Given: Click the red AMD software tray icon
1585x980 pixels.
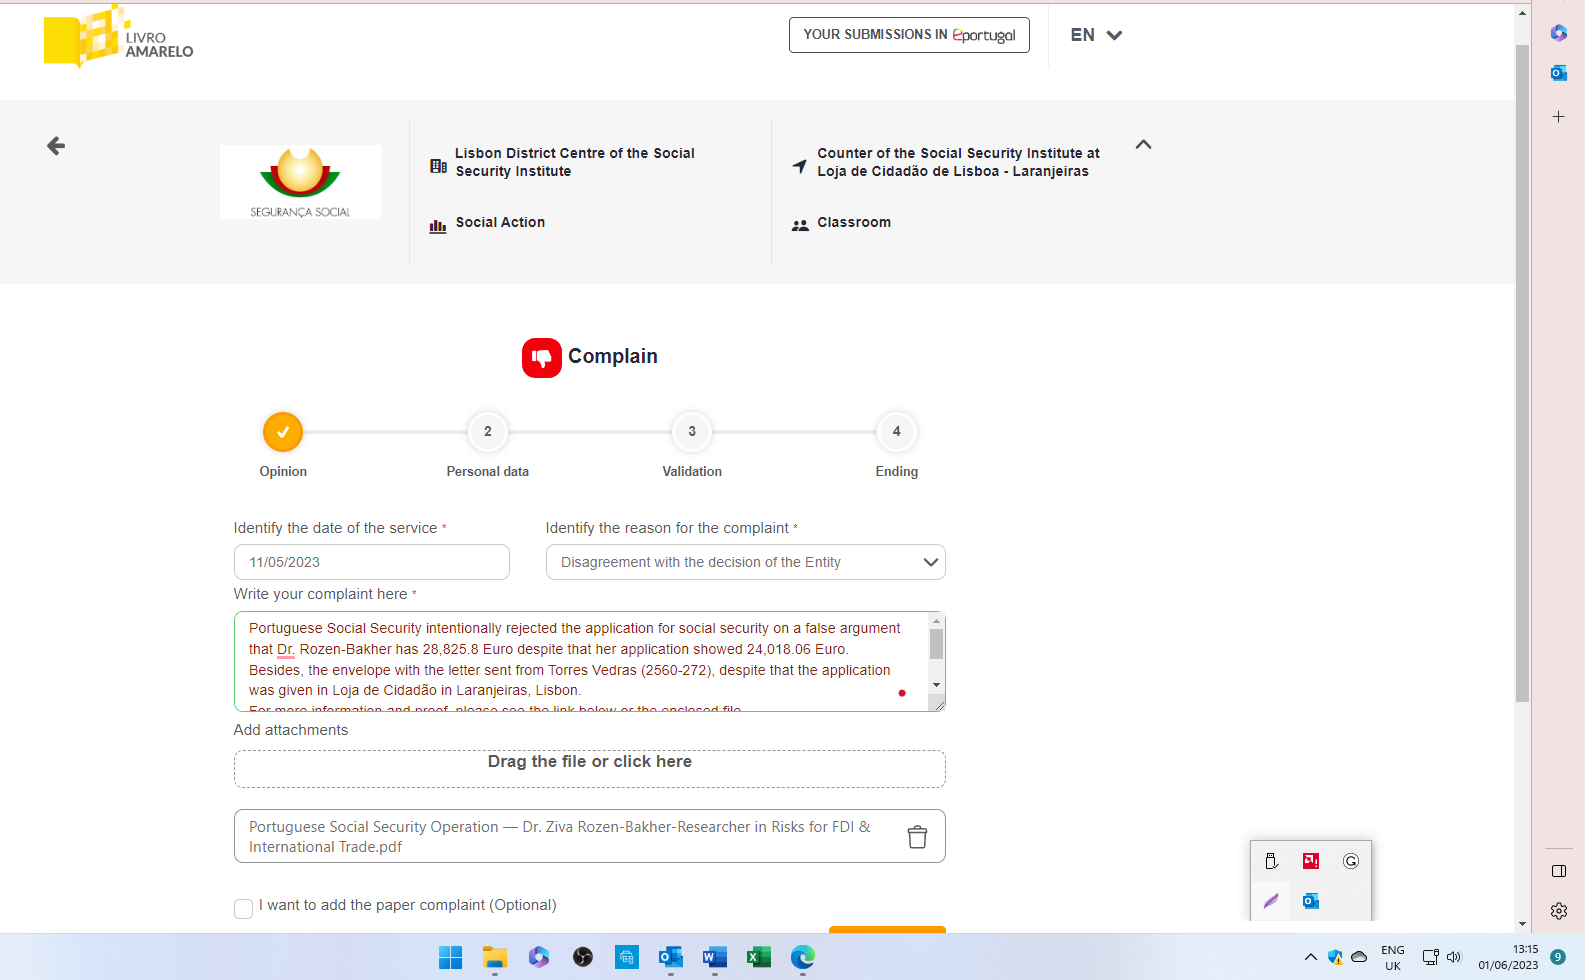Looking at the screenshot, I should click(1311, 861).
